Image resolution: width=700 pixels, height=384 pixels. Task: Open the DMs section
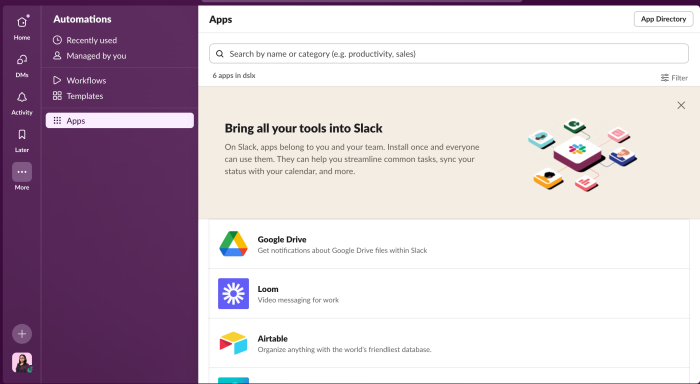click(x=21, y=65)
